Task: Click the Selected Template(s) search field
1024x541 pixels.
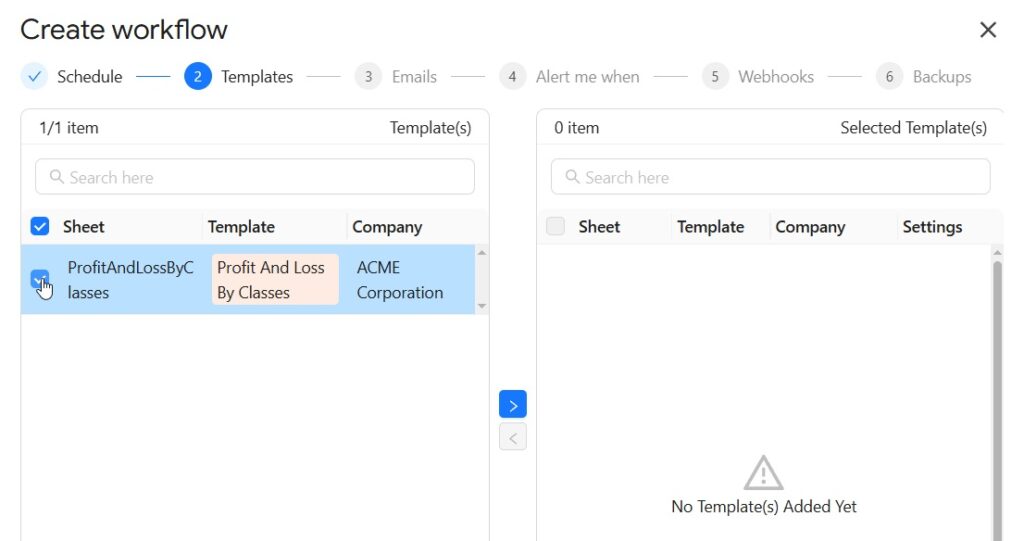Action: click(770, 177)
